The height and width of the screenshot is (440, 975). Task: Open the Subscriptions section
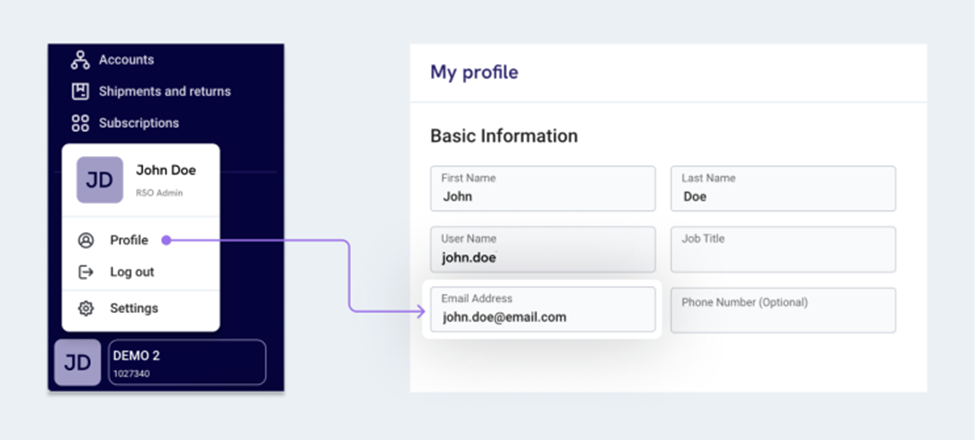click(138, 123)
